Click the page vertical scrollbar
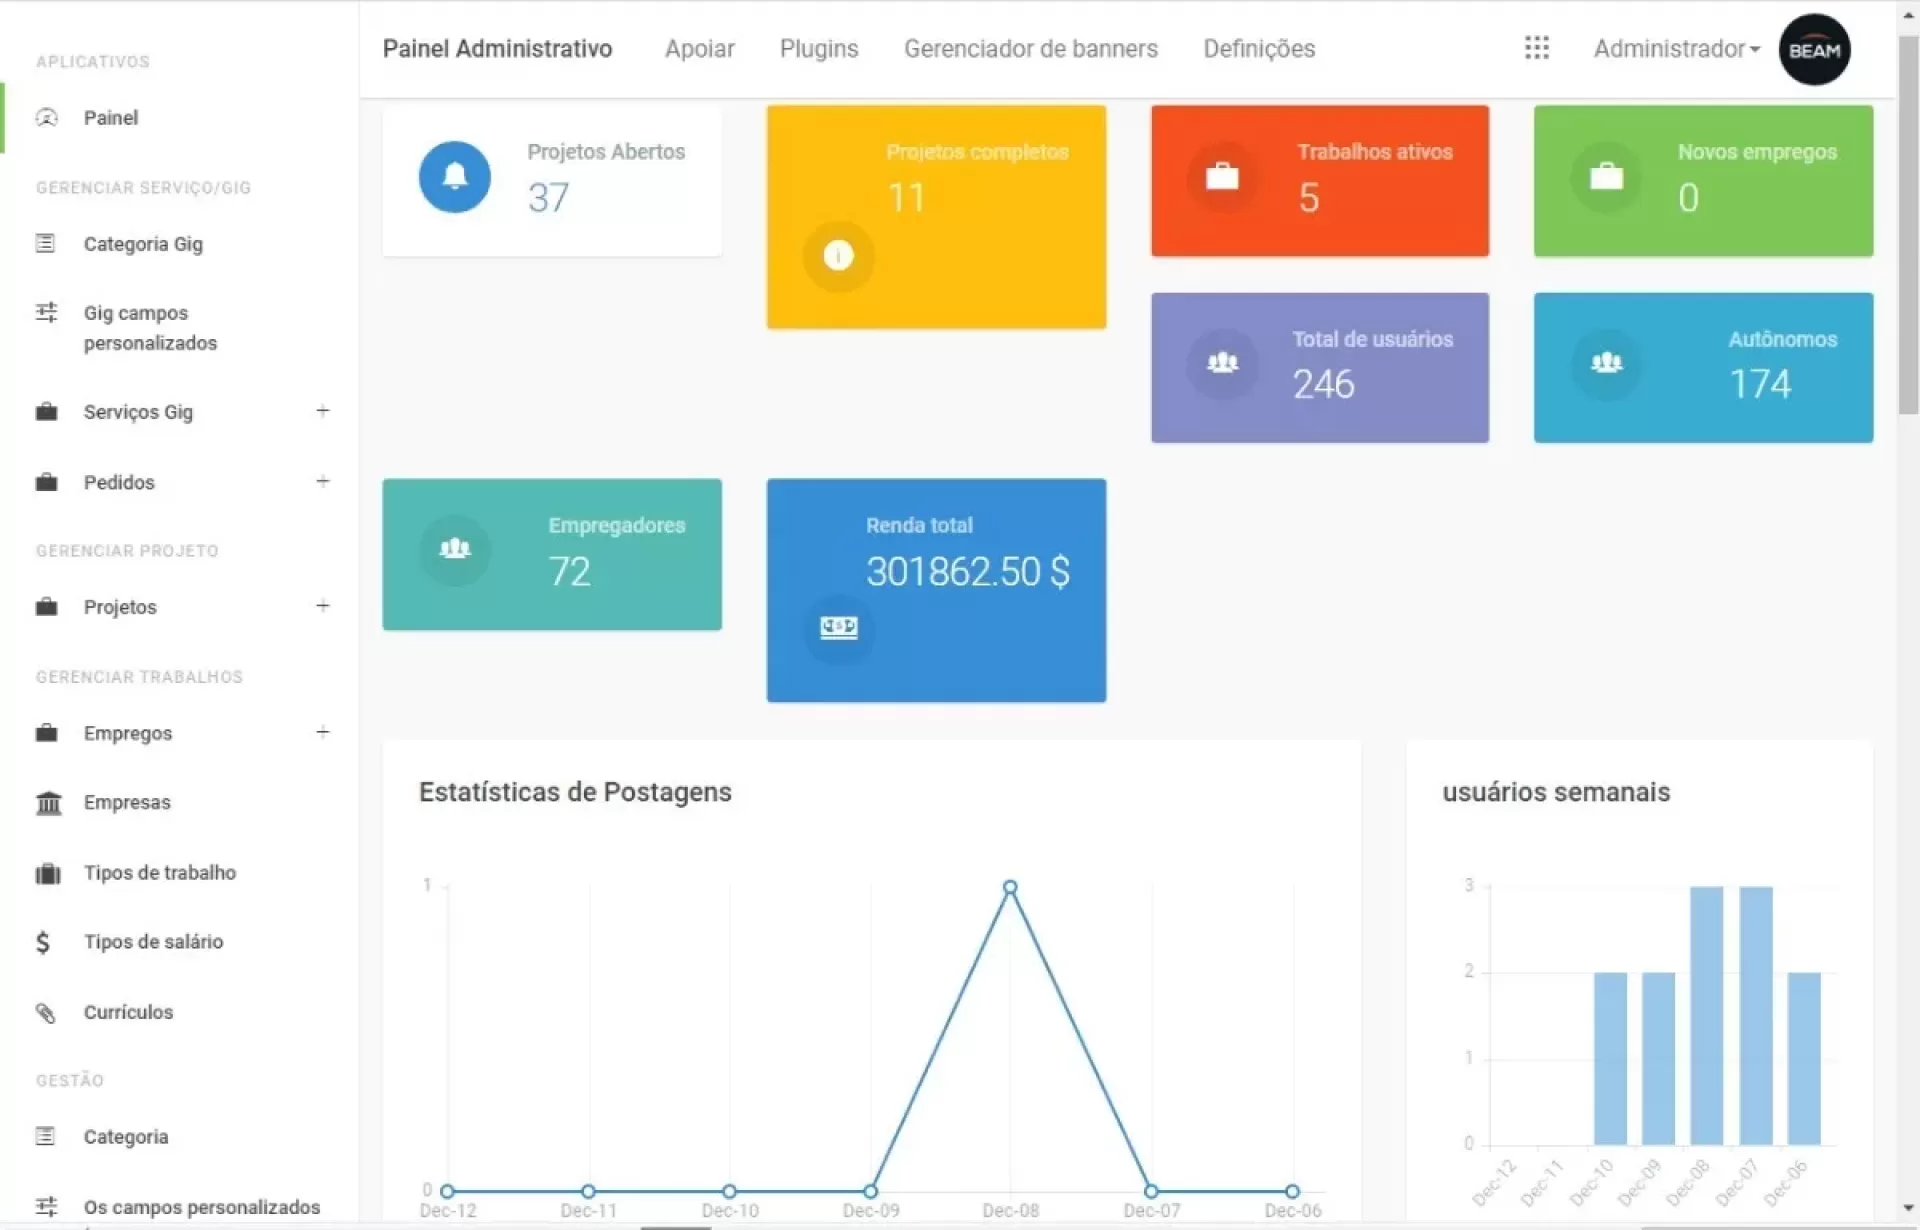 (1908, 226)
